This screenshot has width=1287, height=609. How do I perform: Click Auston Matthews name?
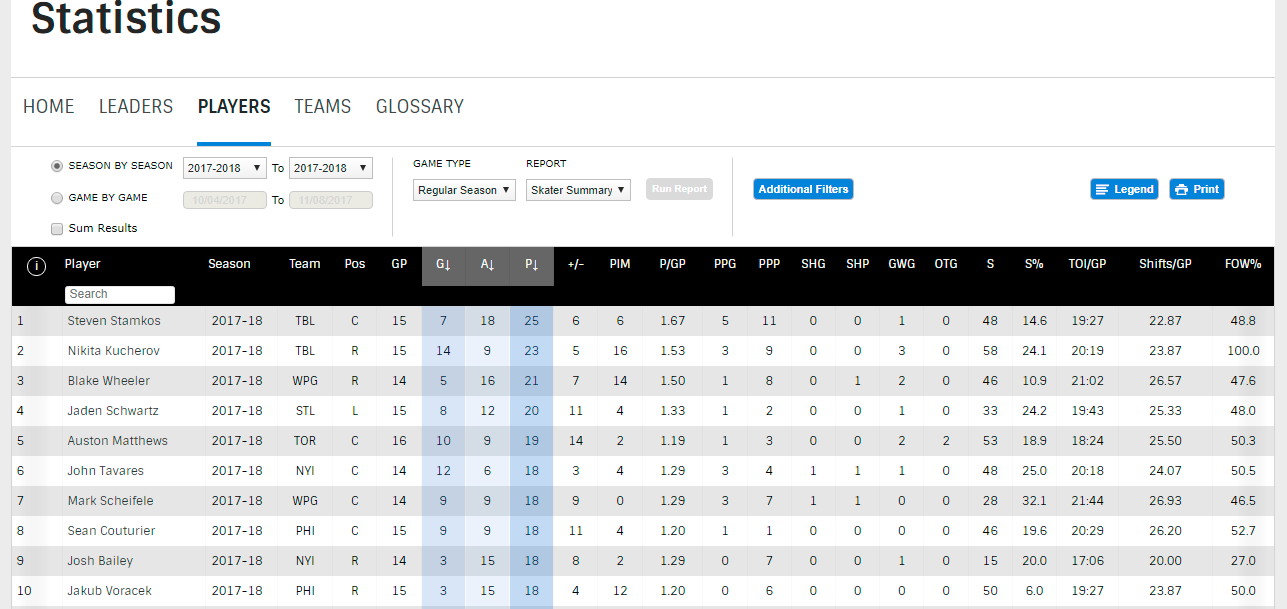pos(117,441)
